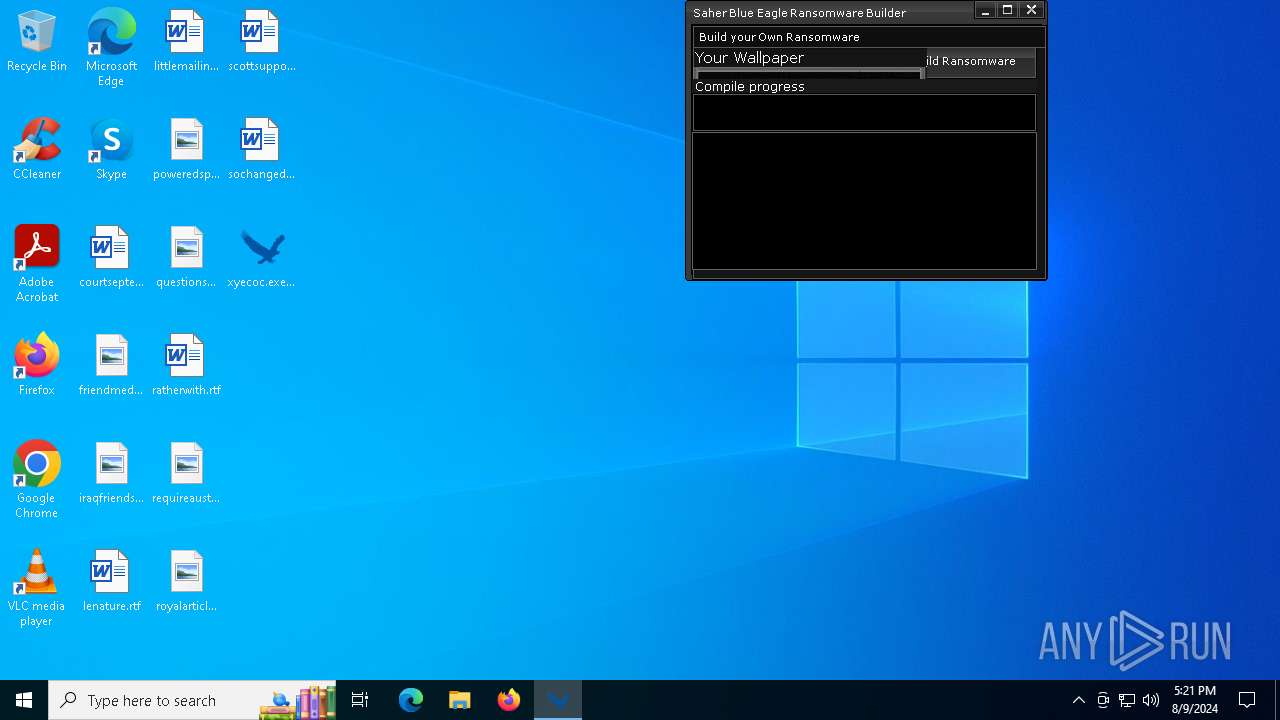Screen dimensions: 1280x720
Task: Open the CCleaner desktop shortcut
Action: pyautogui.click(x=37, y=149)
